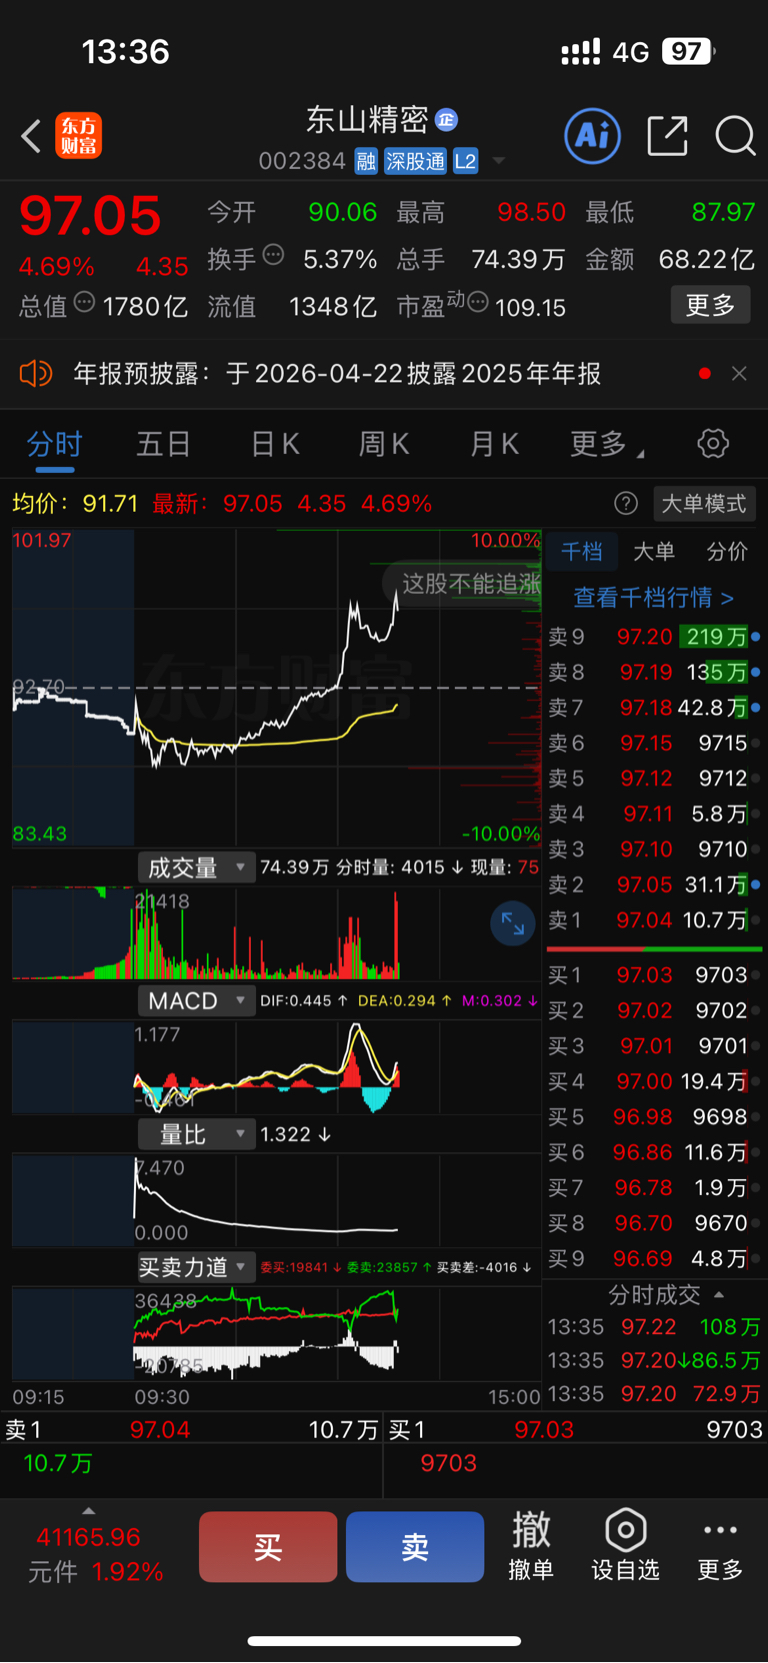Tap the 买4 row at 97.00
The image size is (768, 1663).
click(654, 1081)
